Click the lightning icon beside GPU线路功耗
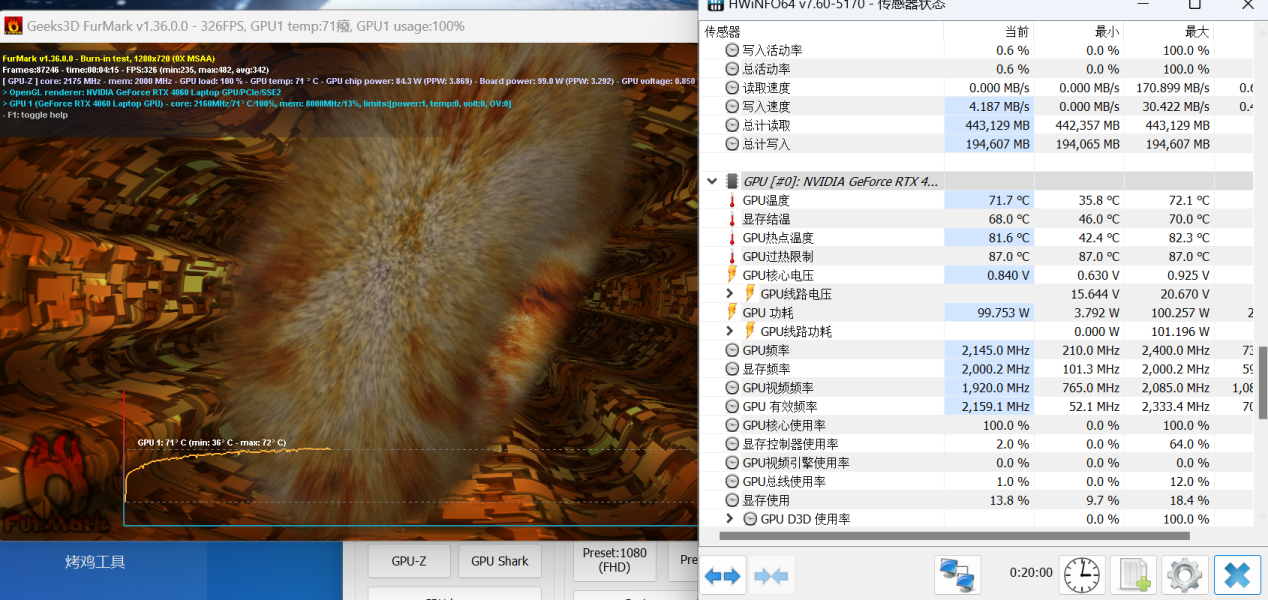1268x600 pixels. click(750, 331)
